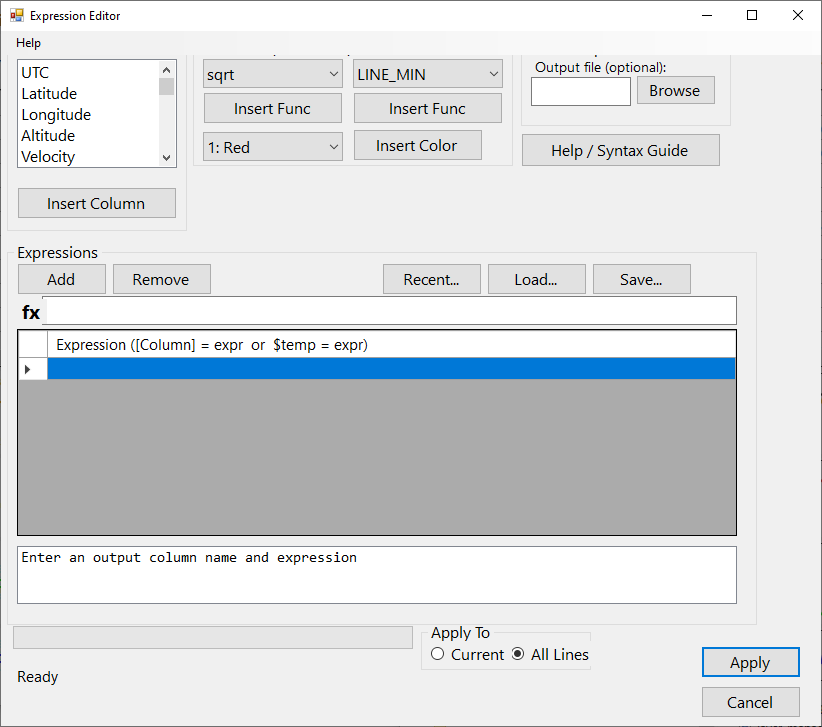Click the Insert Column button
822x727 pixels.
[96, 202]
